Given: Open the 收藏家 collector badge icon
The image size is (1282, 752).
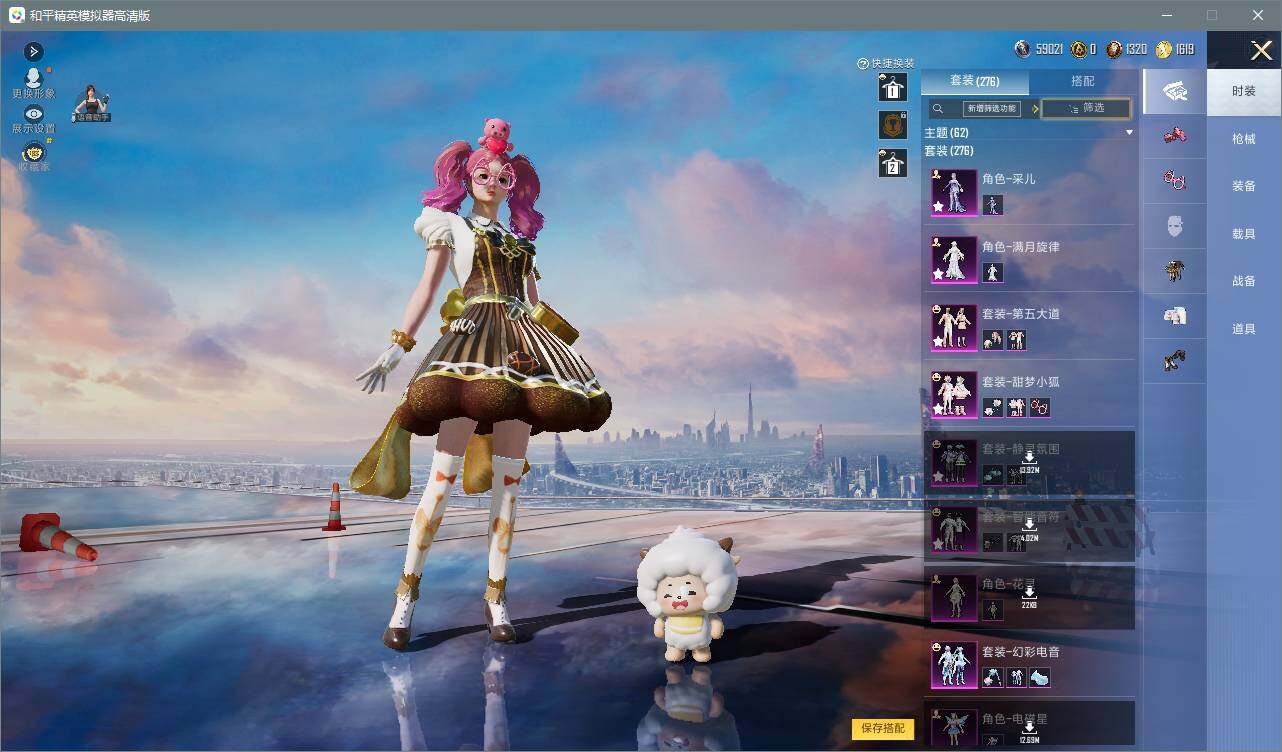Looking at the screenshot, I should 33,152.
